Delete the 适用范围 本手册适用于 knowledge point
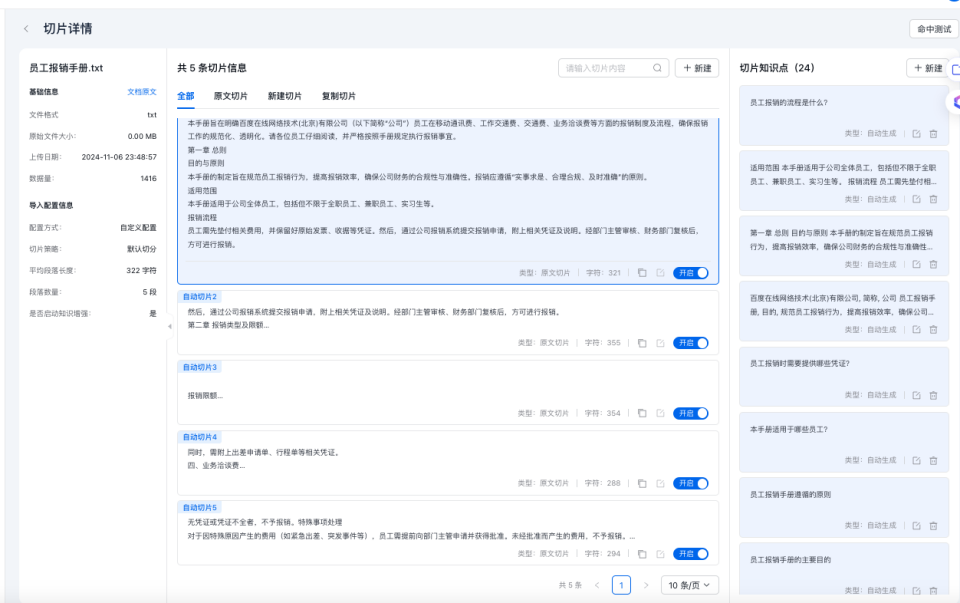Image resolution: width=960 pixels, height=603 pixels. point(933,199)
